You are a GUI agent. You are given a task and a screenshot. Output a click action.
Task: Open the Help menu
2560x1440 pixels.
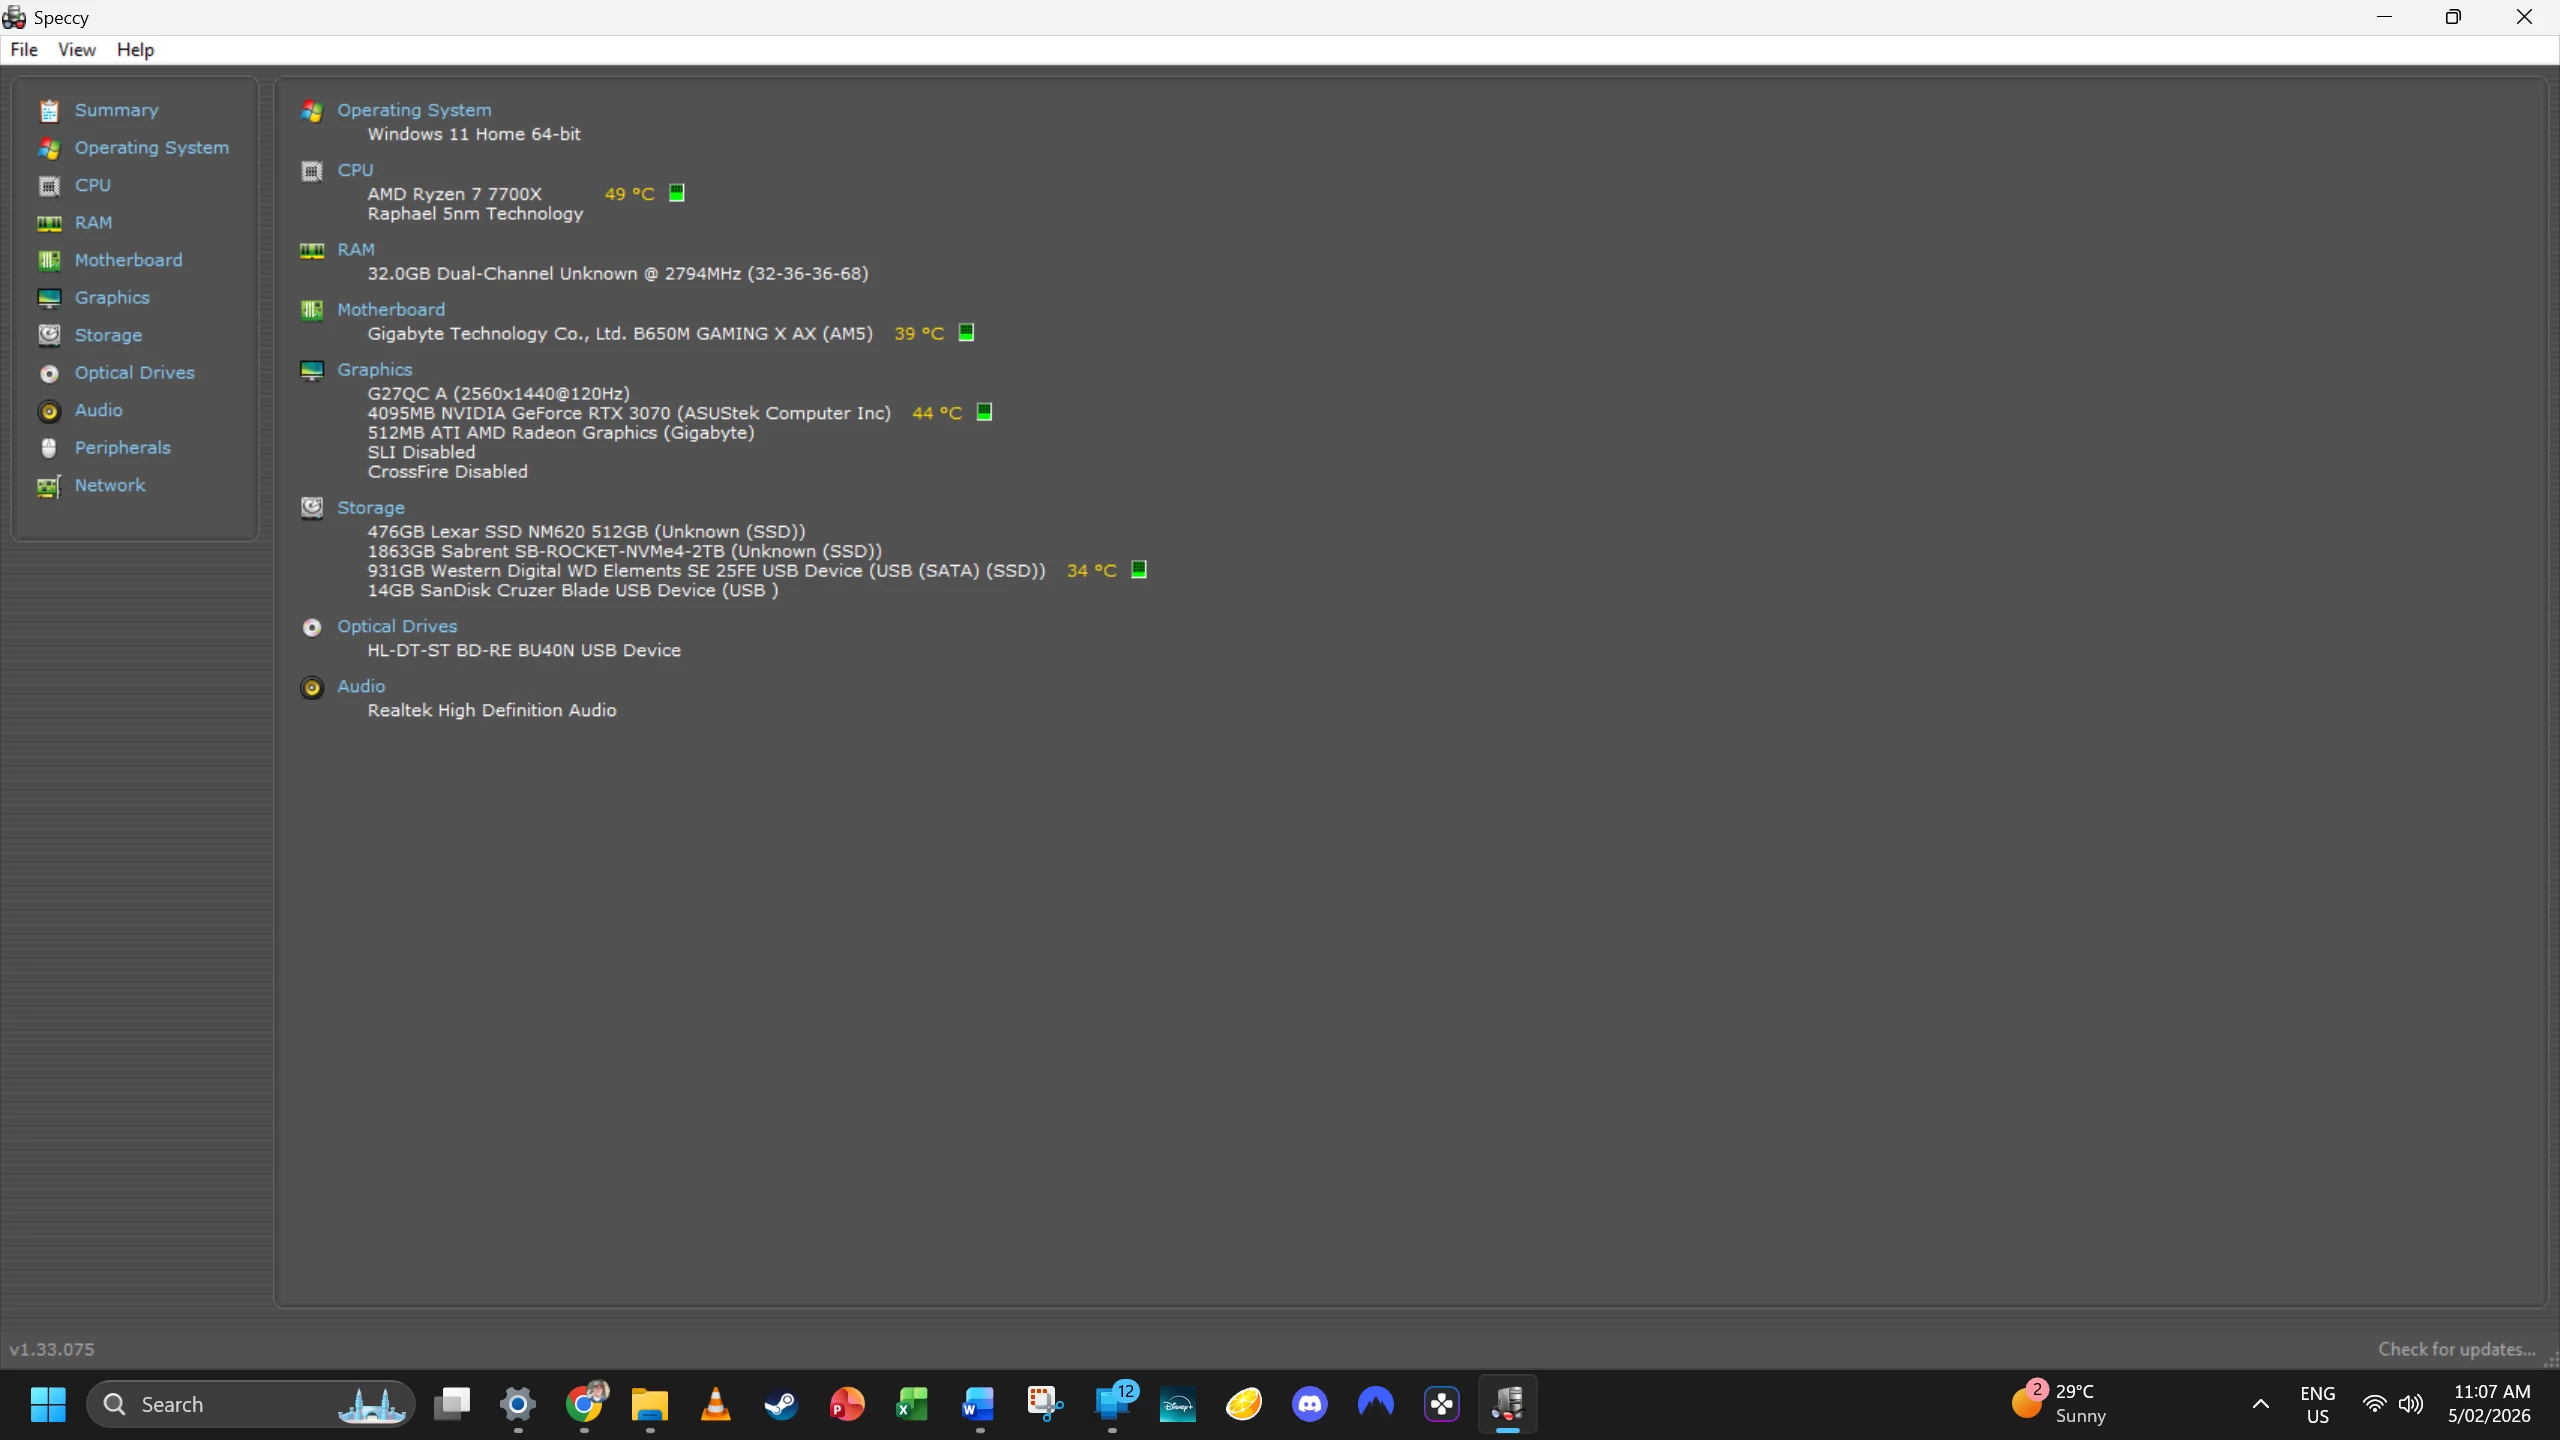tap(135, 50)
